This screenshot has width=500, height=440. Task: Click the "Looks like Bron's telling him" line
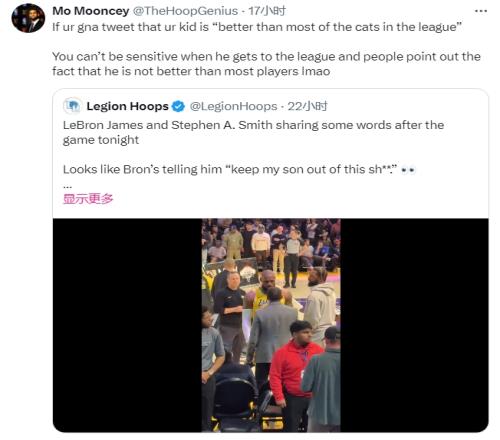click(239, 169)
